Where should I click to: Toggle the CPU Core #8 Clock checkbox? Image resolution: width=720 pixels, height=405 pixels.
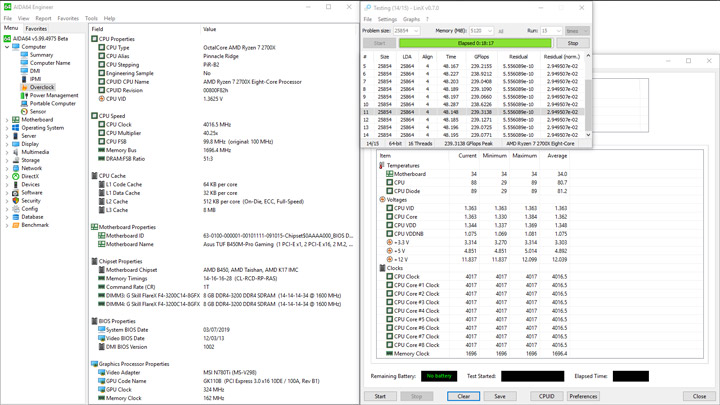tap(389, 345)
